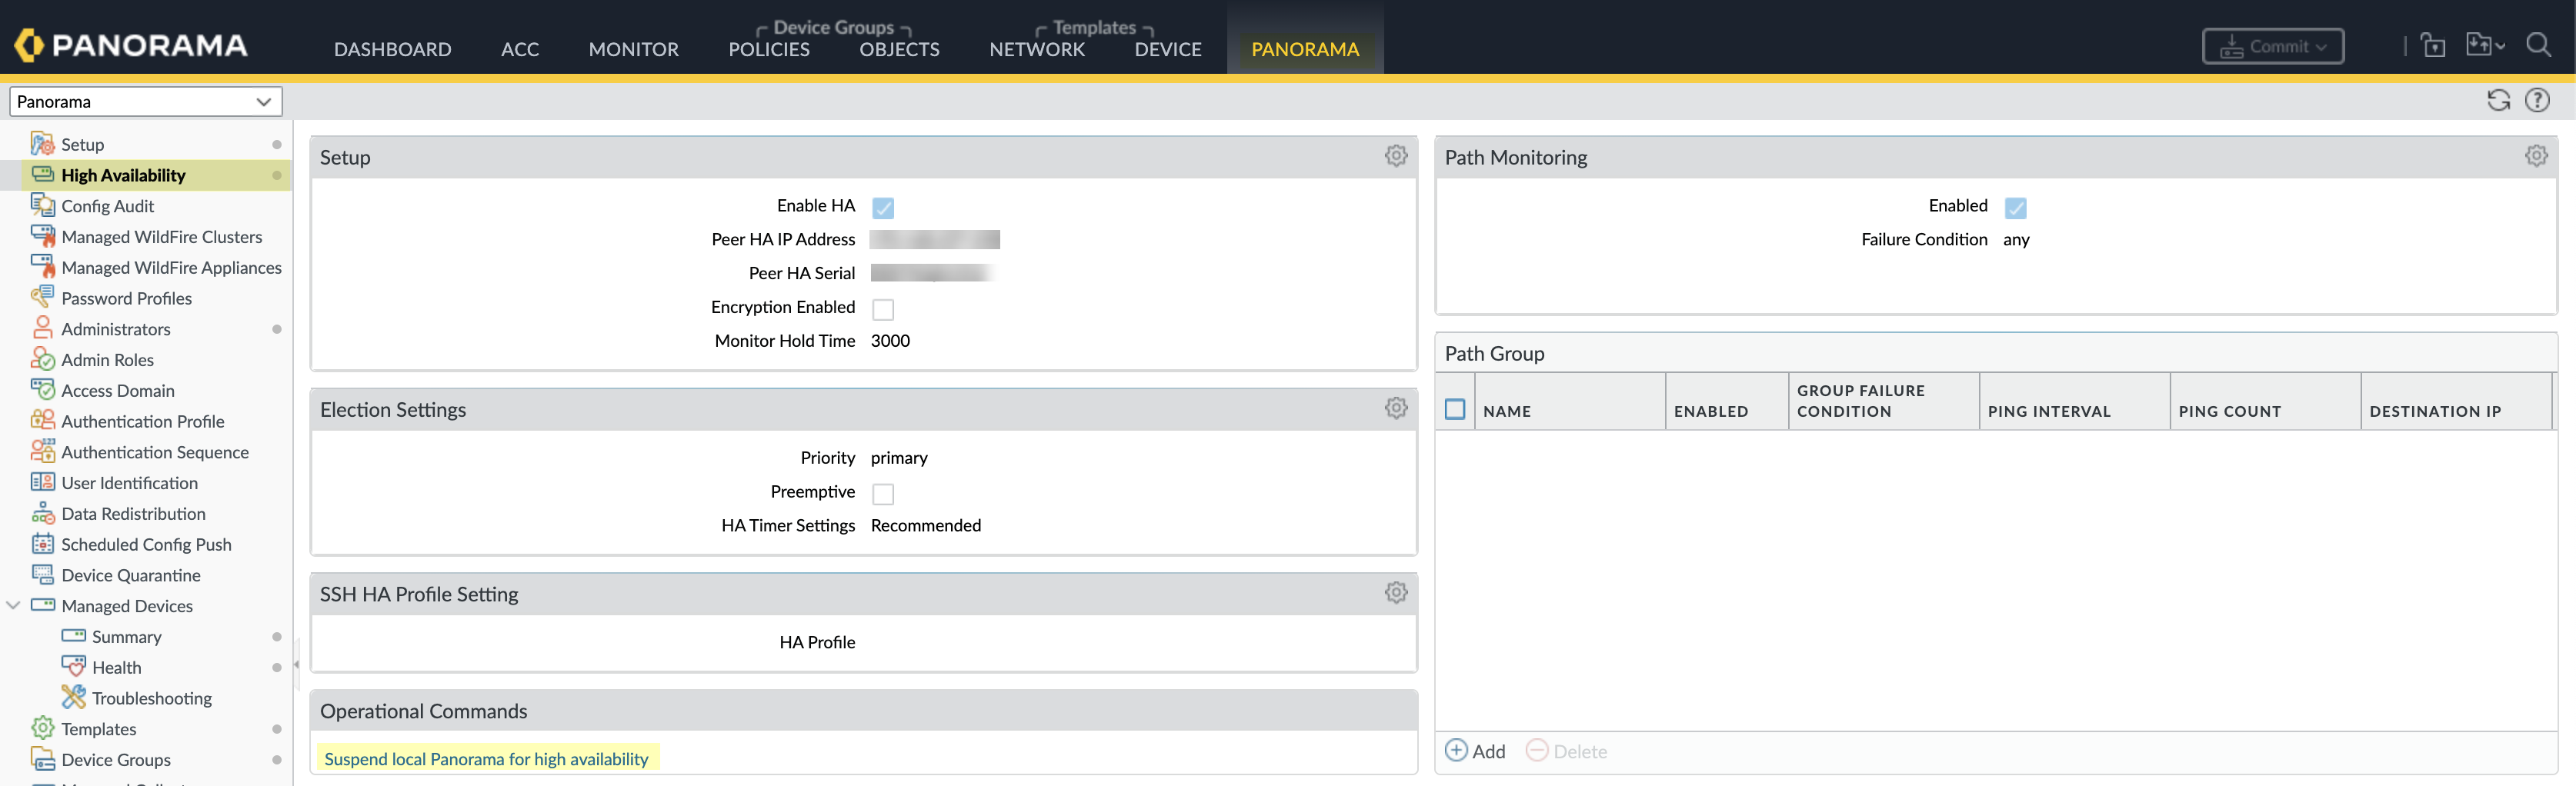Click the SSH HA Profile Setting gear
The image size is (2576, 786).
[x=1395, y=592]
